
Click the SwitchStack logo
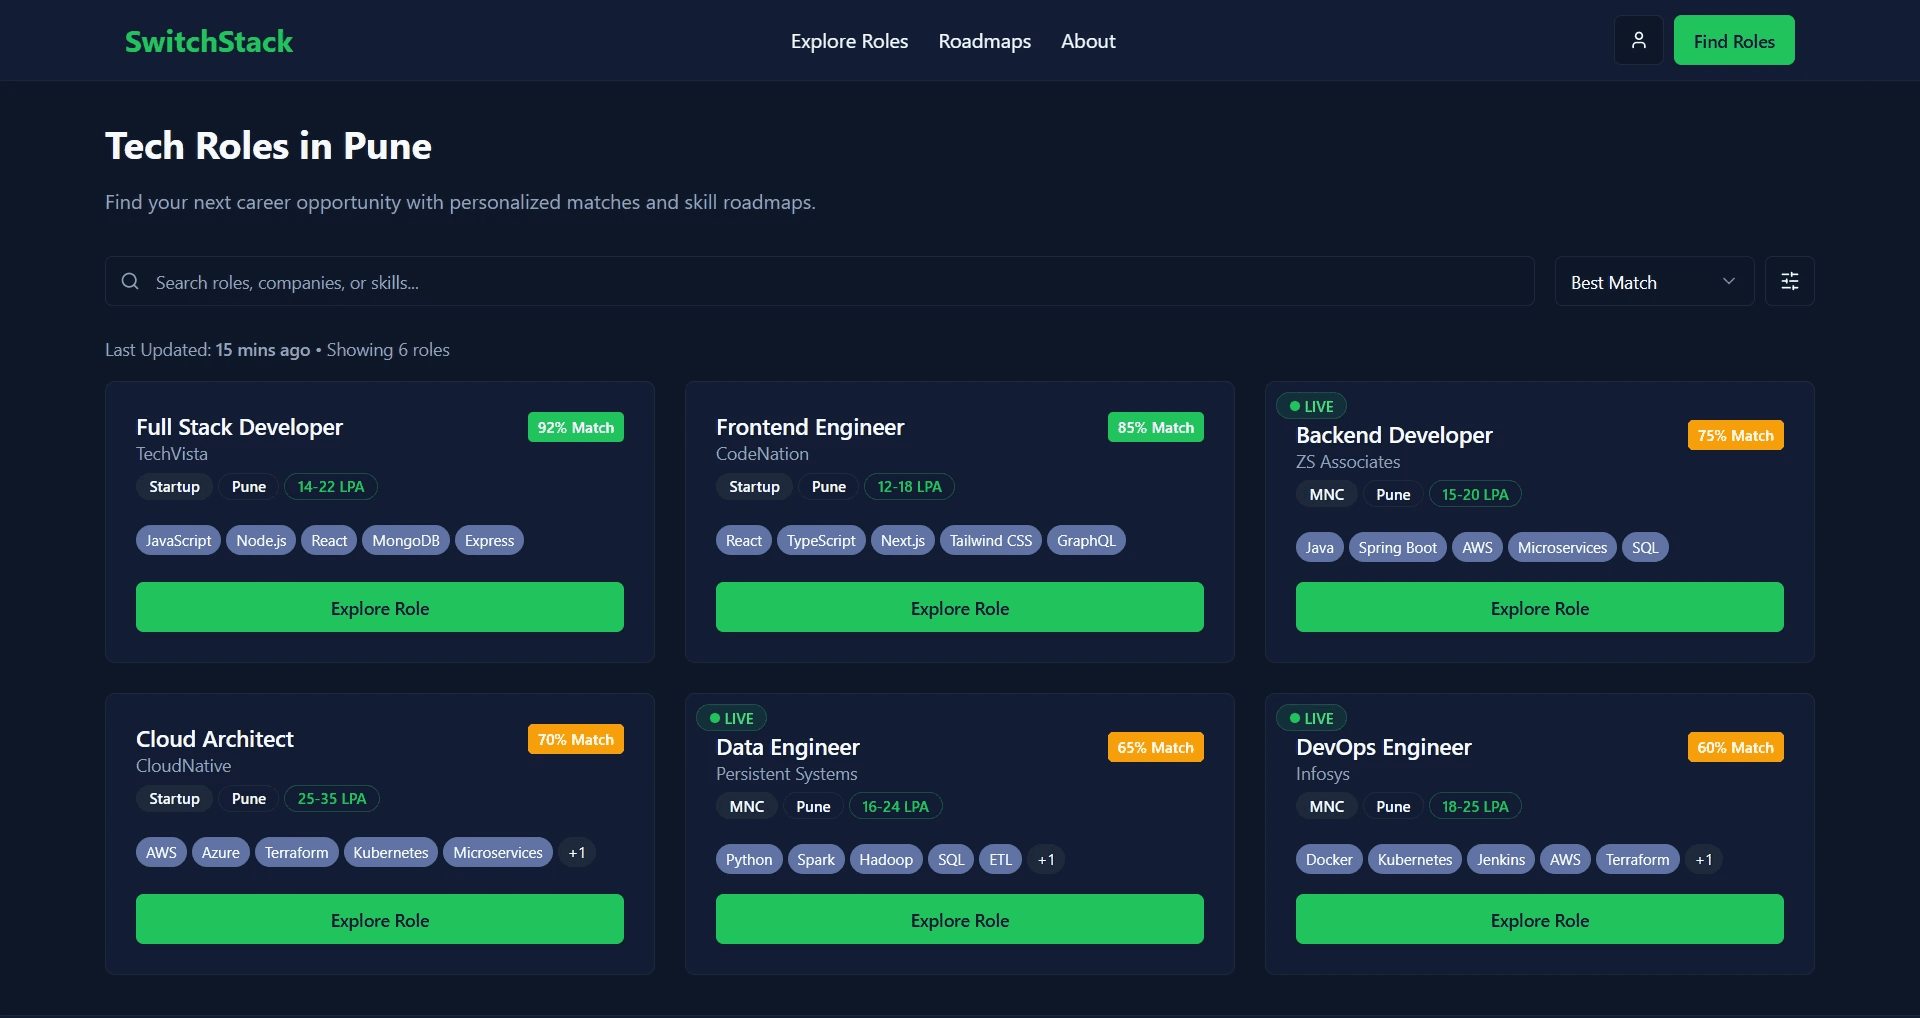(x=208, y=41)
